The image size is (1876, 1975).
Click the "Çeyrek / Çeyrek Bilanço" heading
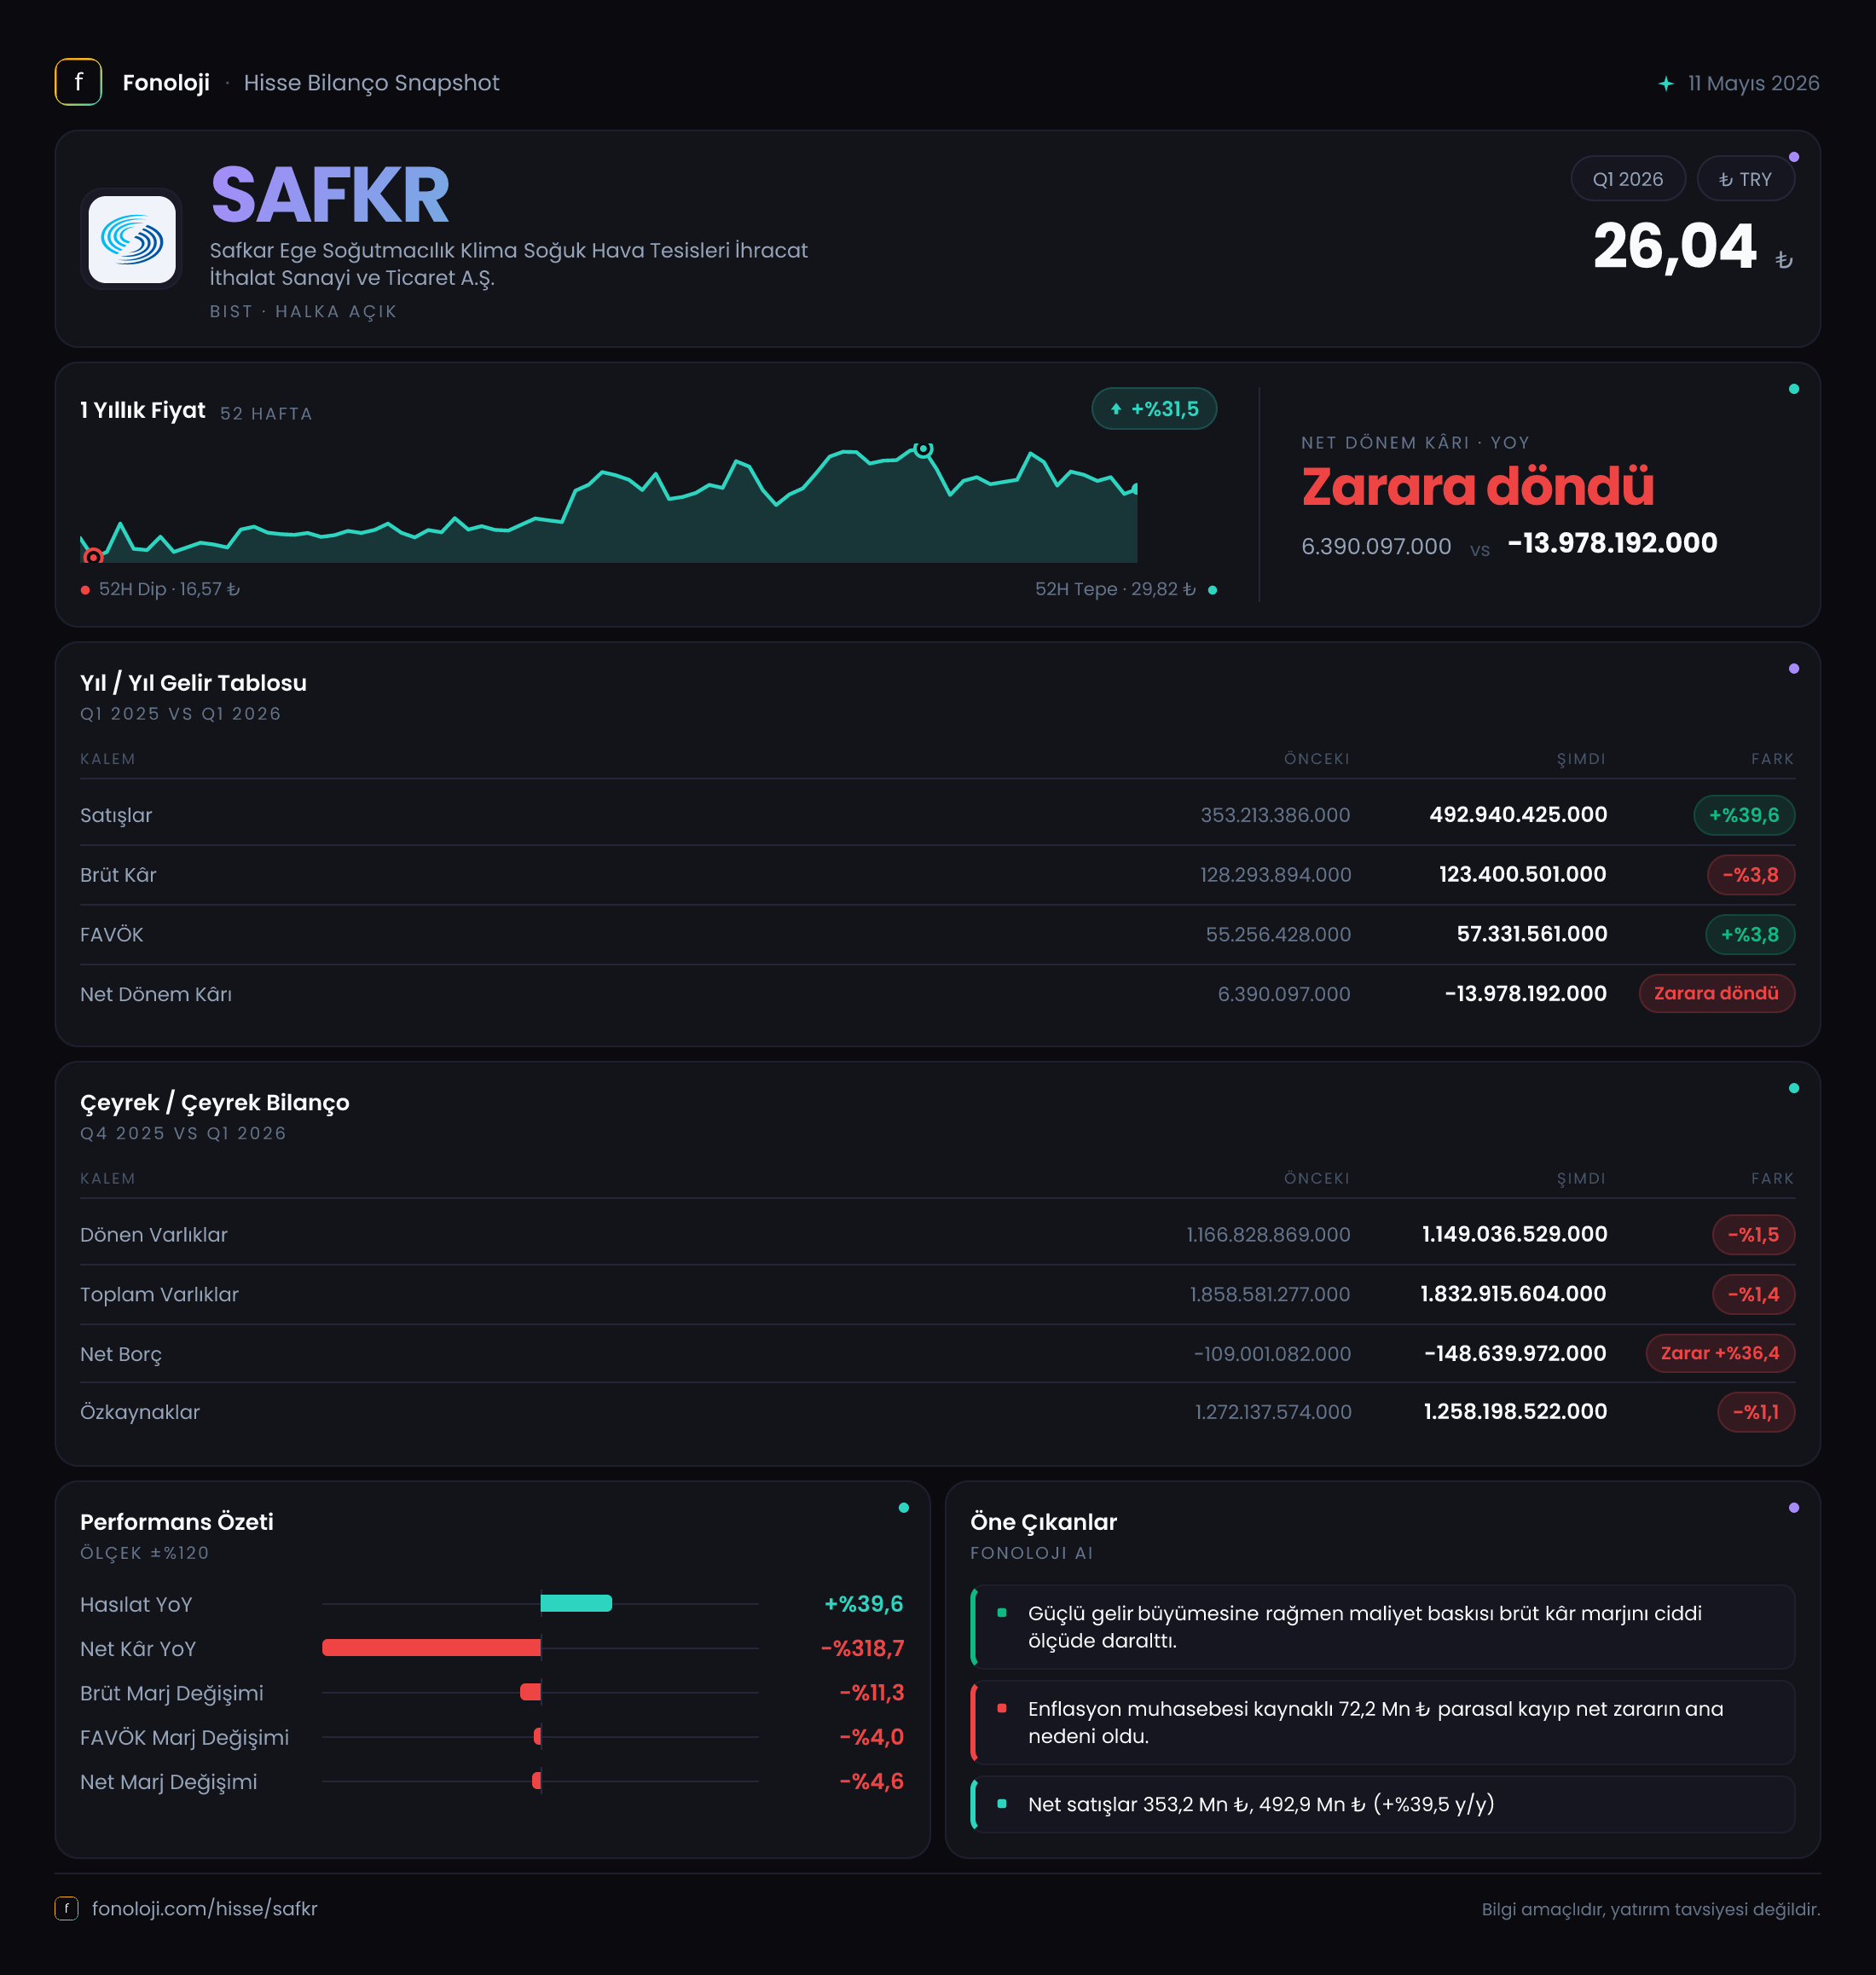pyautogui.click(x=215, y=1103)
